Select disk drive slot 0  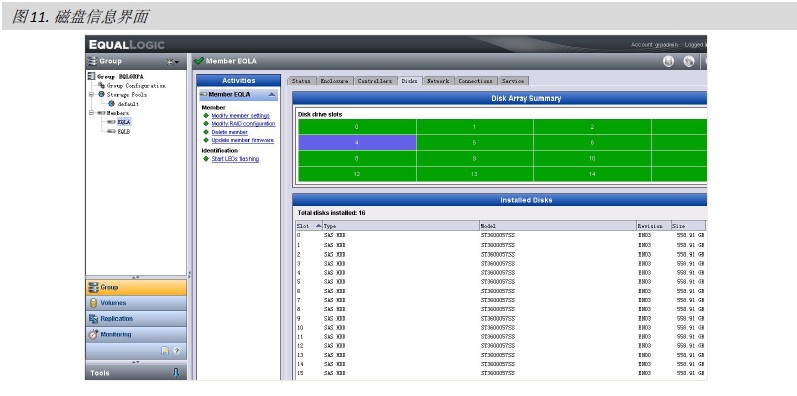357,127
